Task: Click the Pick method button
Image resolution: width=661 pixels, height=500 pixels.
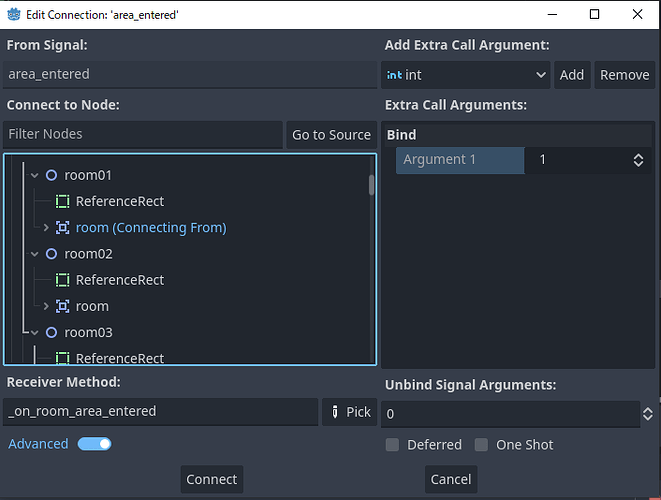Action: 349,412
